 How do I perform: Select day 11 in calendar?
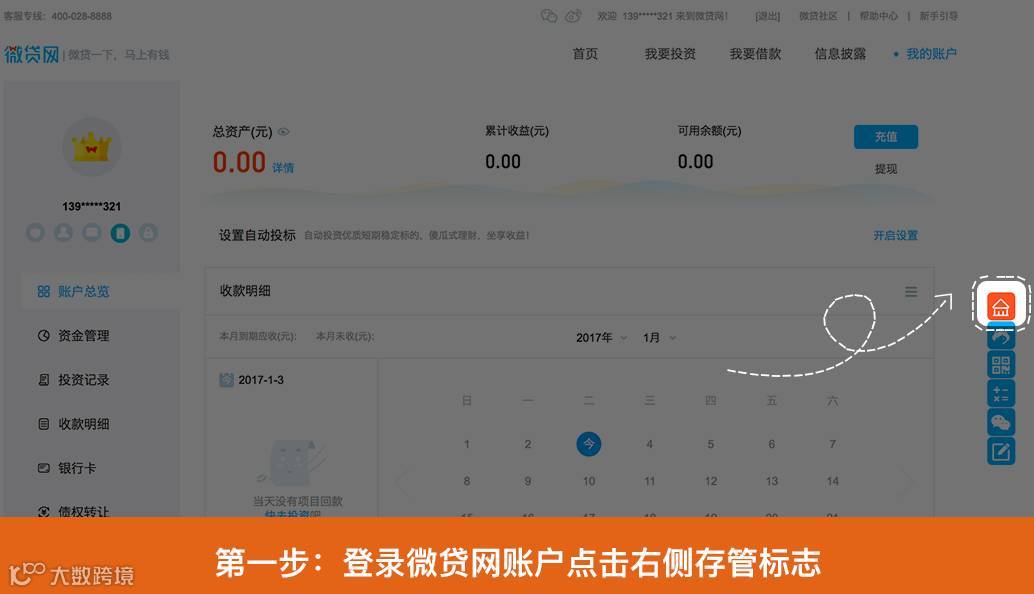pyautogui.click(x=650, y=481)
